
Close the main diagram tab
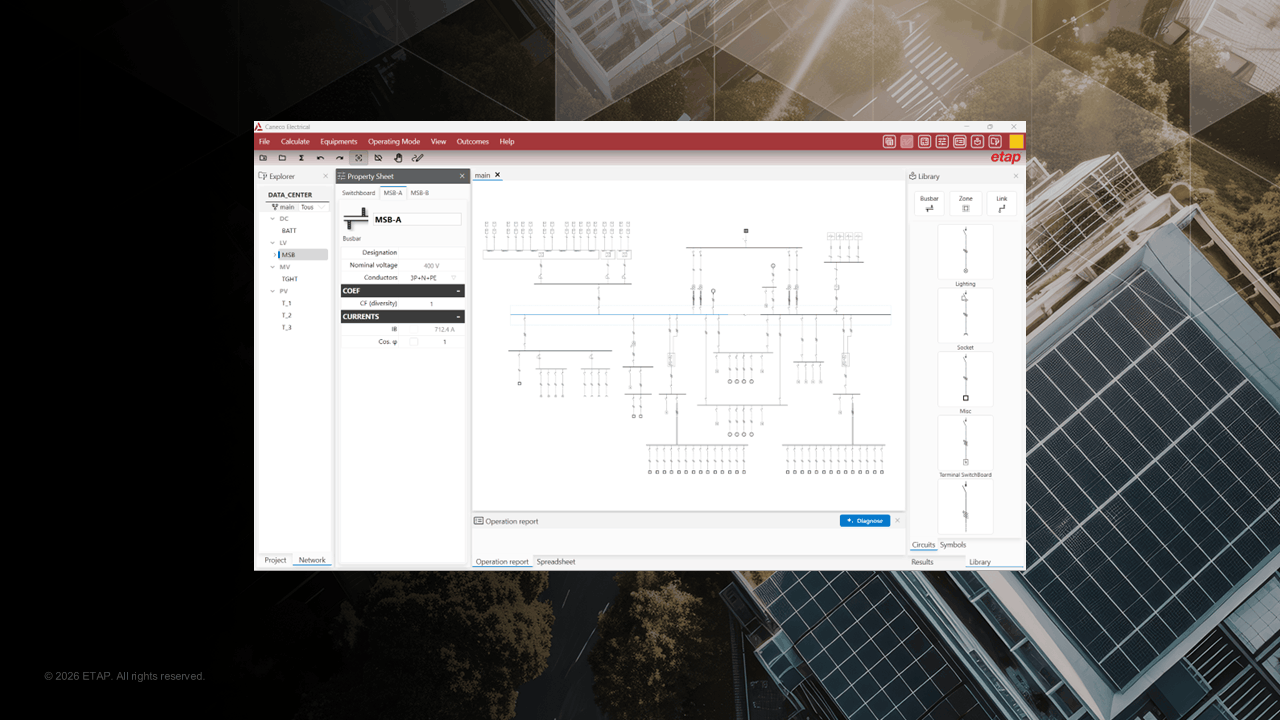497,175
